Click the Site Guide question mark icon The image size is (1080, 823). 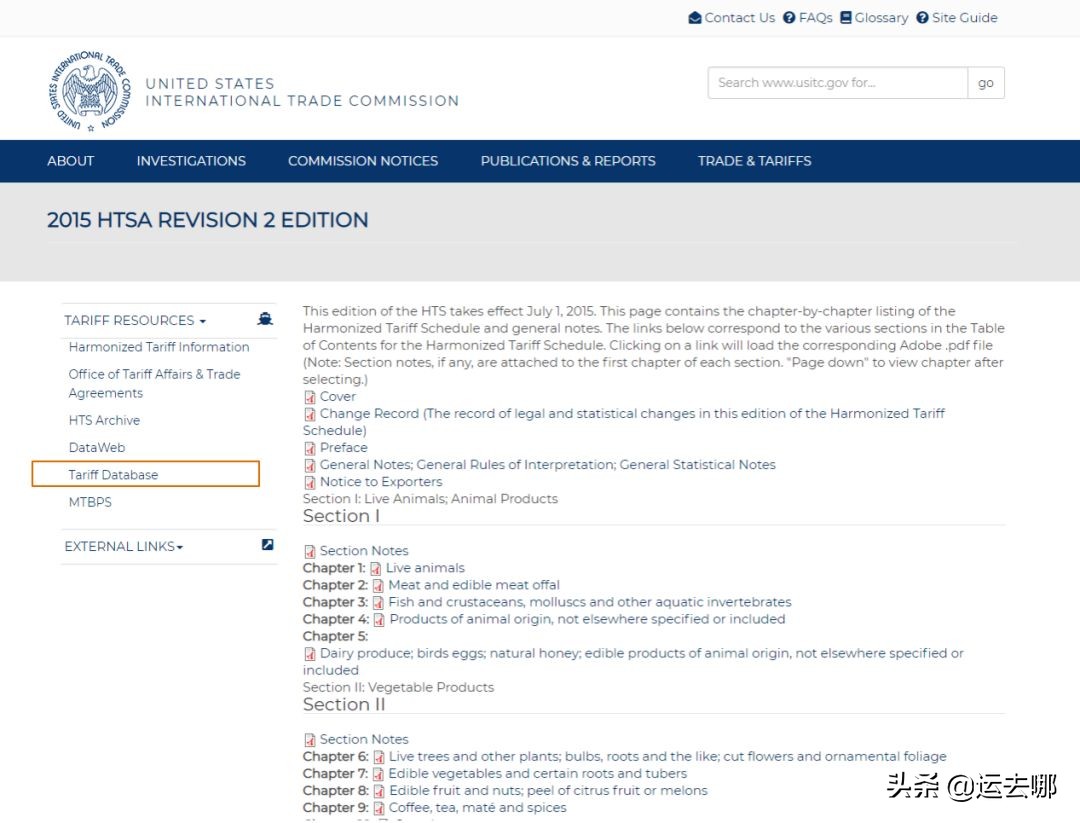click(922, 18)
